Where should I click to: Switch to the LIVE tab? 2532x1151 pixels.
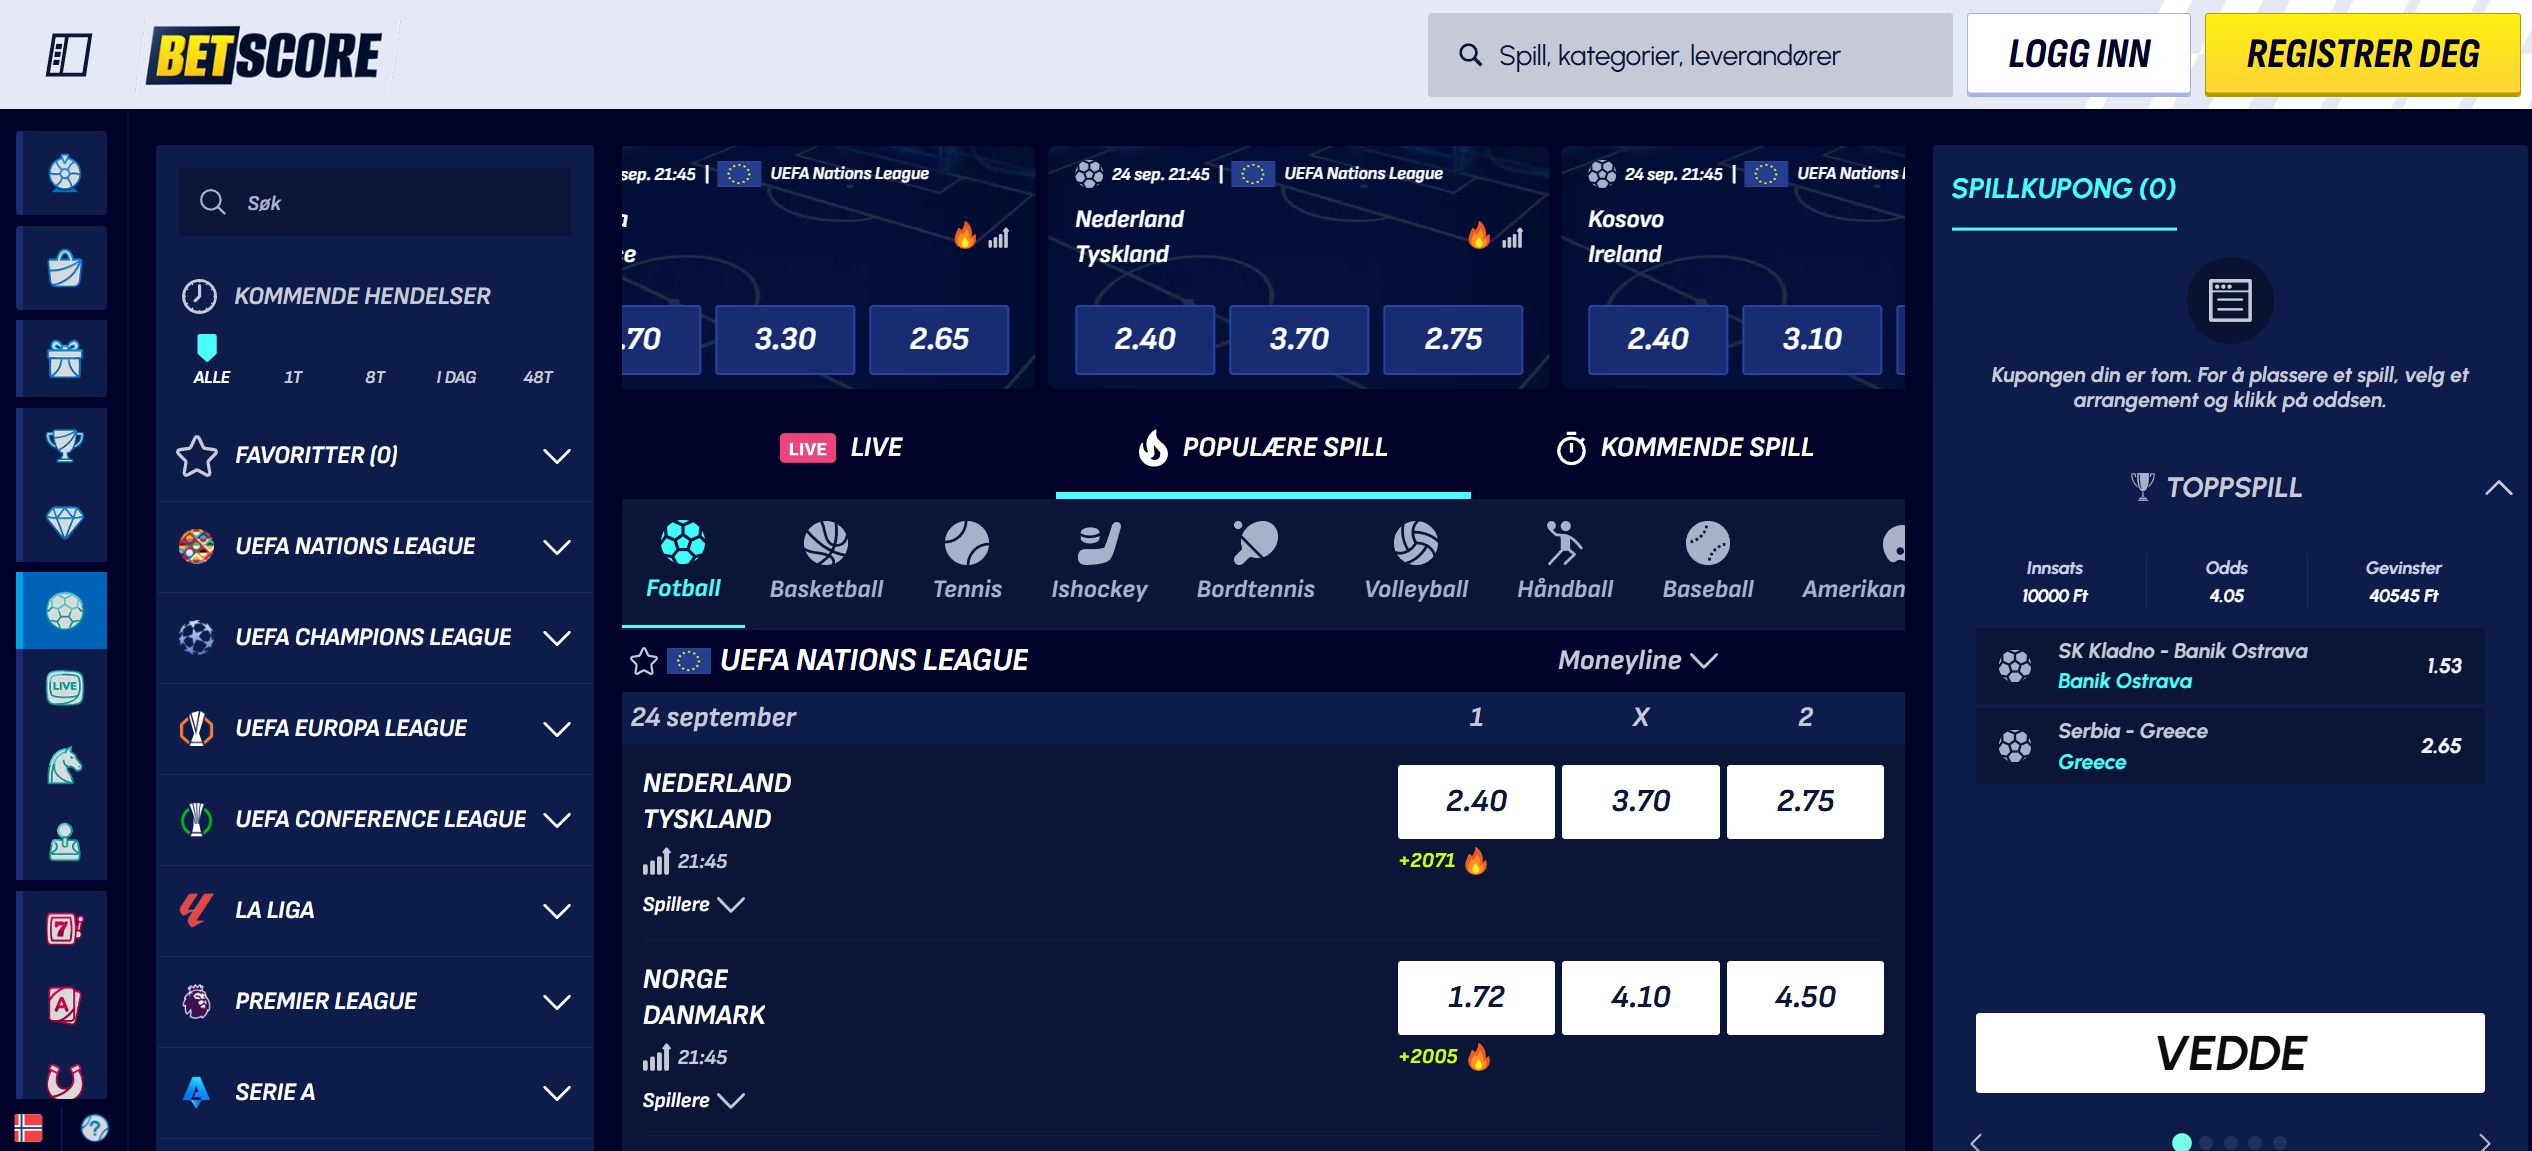[x=840, y=448]
